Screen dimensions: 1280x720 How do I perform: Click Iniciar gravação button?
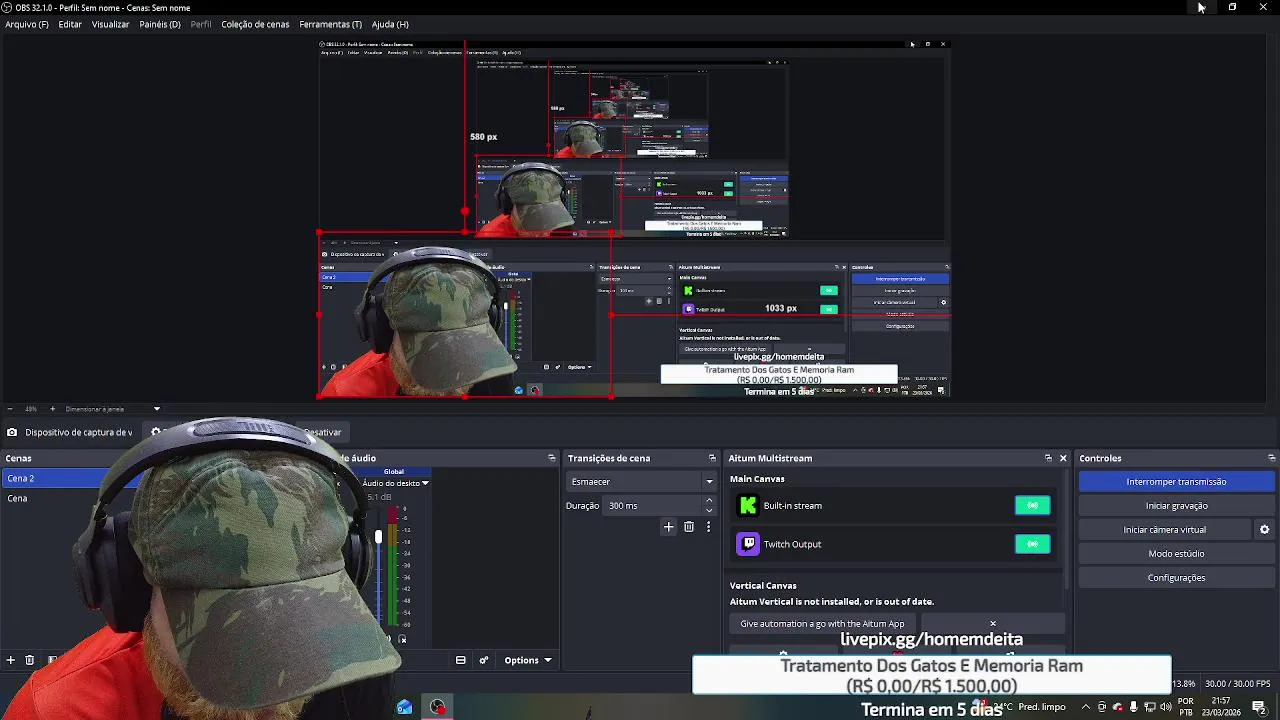pyautogui.click(x=1176, y=506)
